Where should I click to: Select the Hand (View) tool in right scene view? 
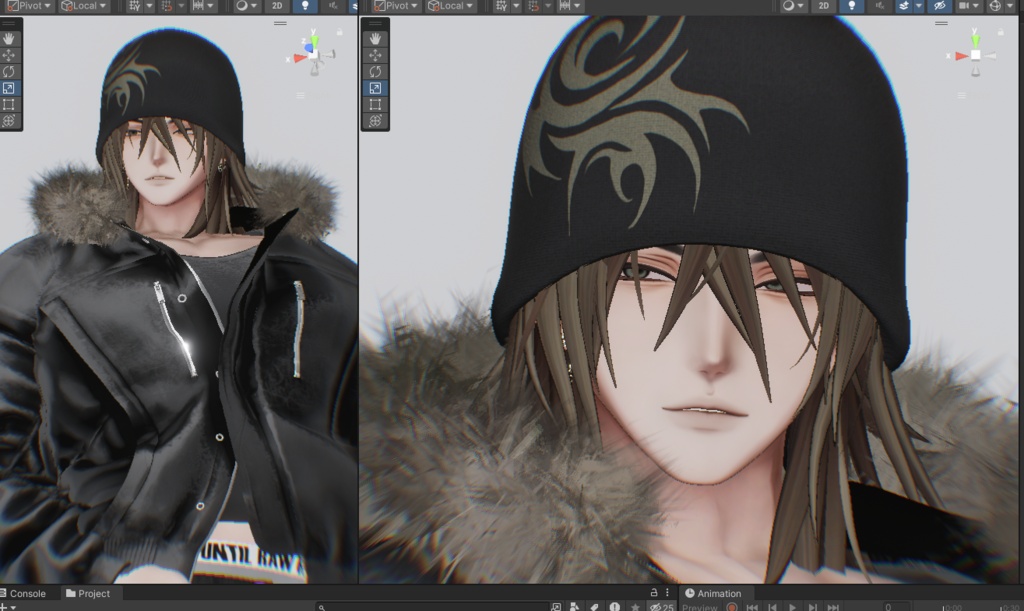point(375,39)
